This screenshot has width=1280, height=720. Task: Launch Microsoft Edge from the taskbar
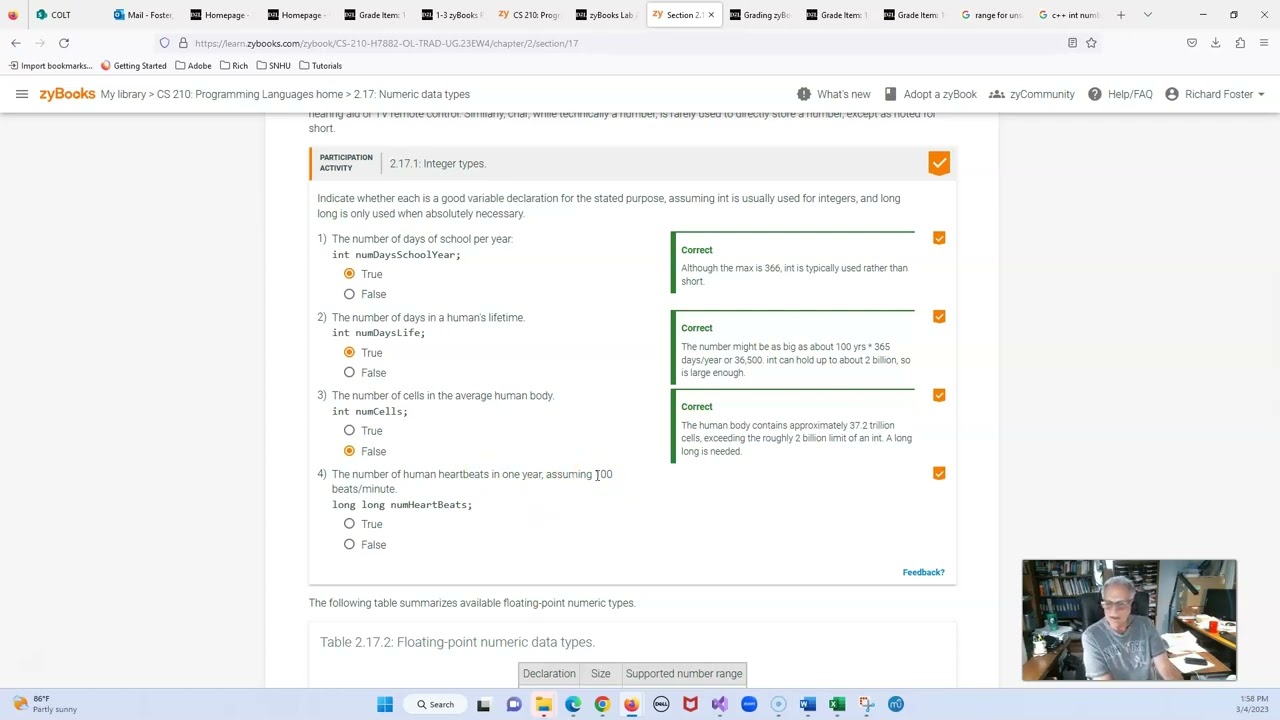click(x=573, y=704)
